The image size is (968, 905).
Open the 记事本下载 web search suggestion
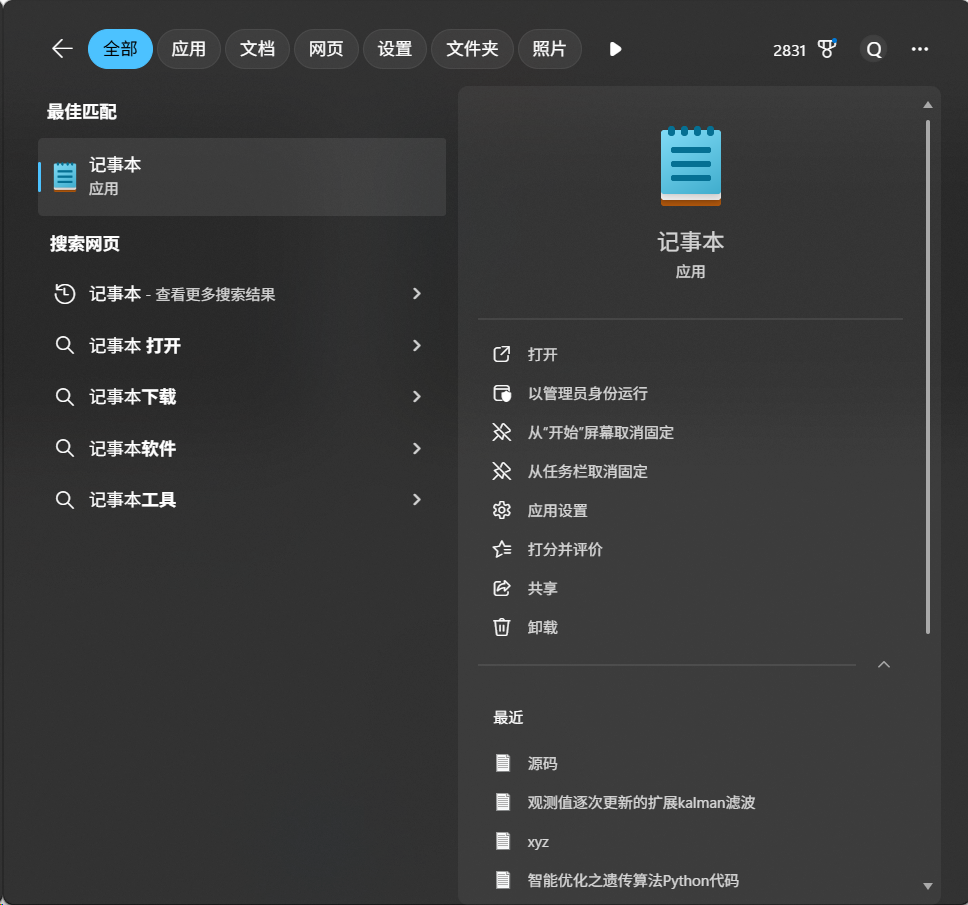point(242,396)
